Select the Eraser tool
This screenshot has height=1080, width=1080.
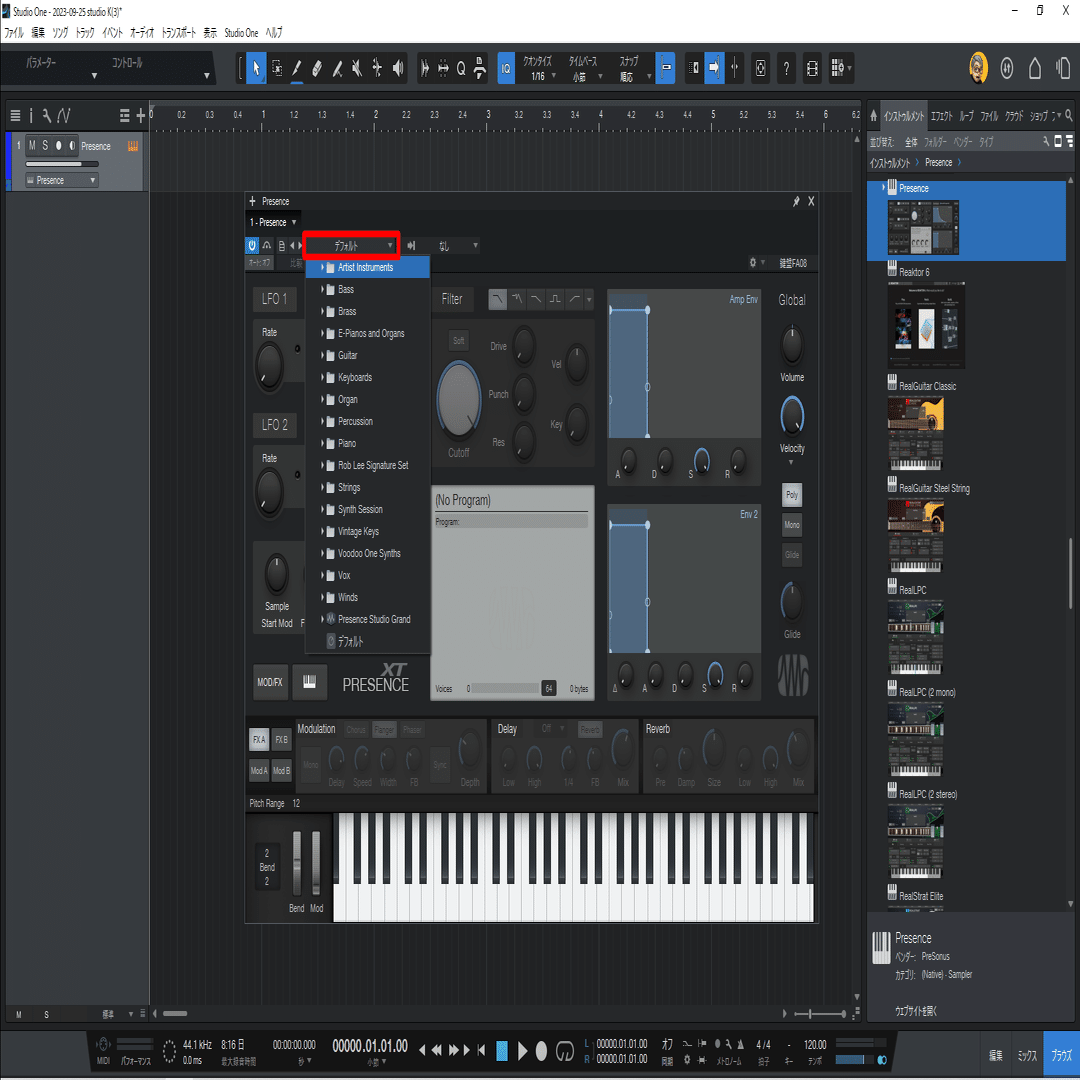click(x=316, y=68)
